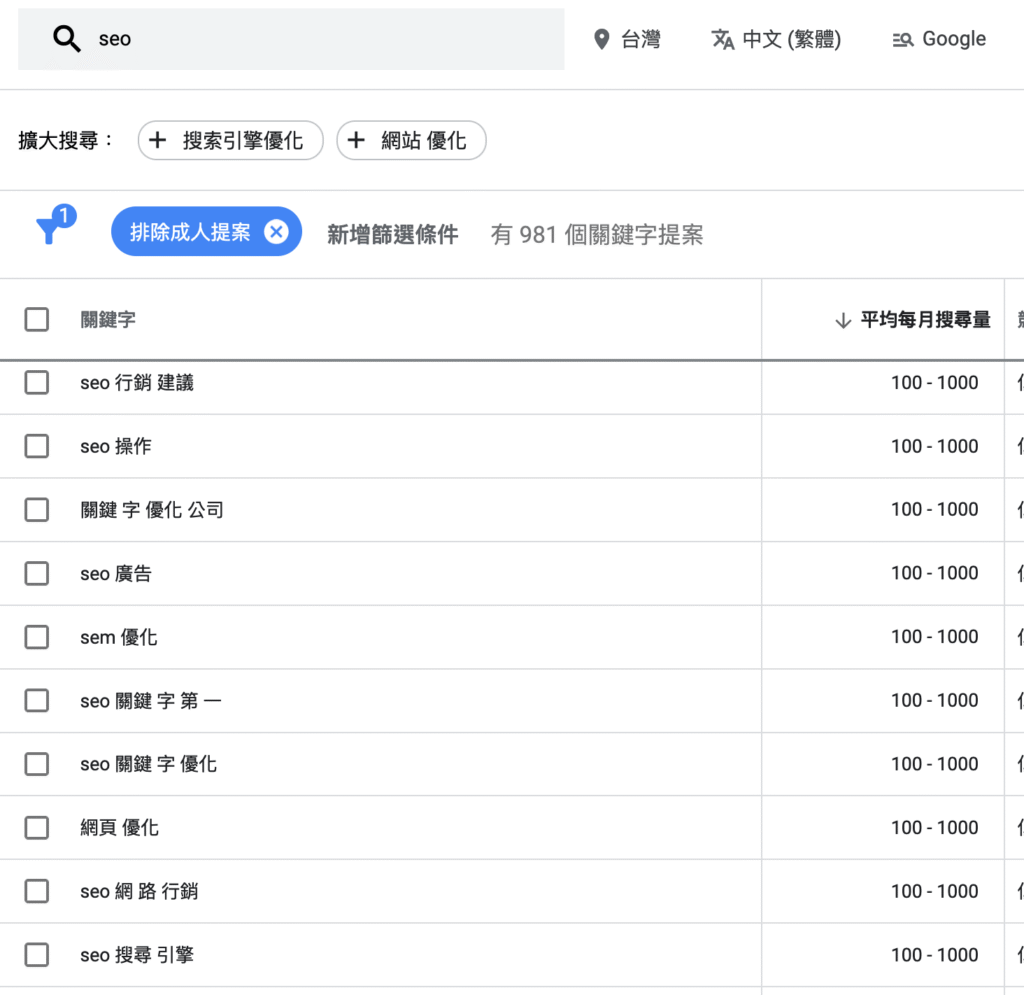The height and width of the screenshot is (995, 1024).
Task: Add 搜索引擎優化 to broaden search
Action: click(231, 140)
